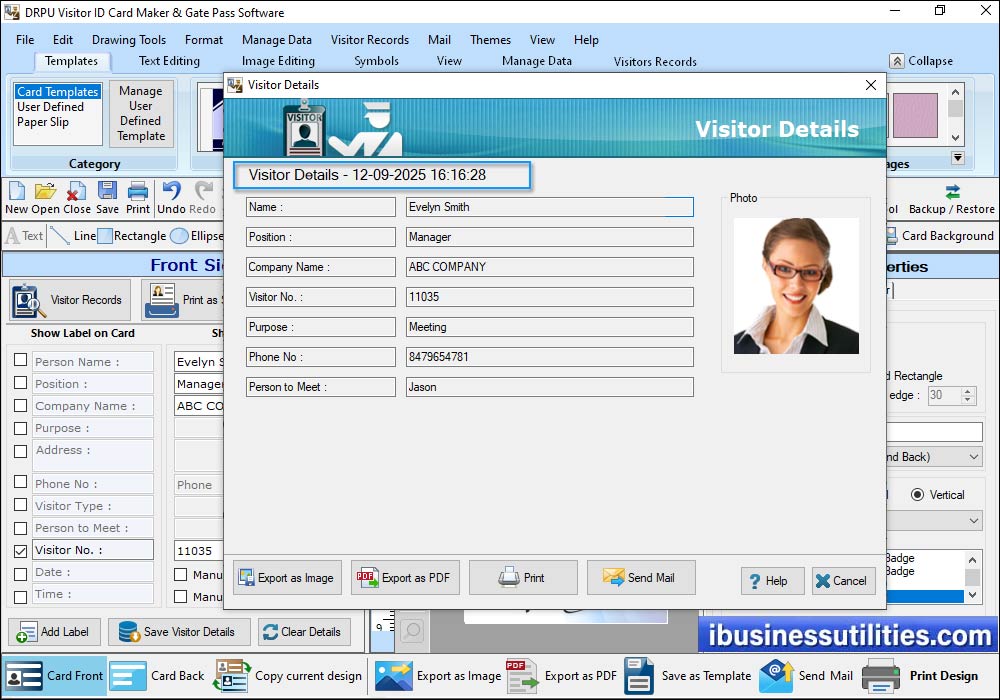This screenshot has height=700, width=1000.
Task: Cancel the Visitor Details dialog
Action: 840,581
